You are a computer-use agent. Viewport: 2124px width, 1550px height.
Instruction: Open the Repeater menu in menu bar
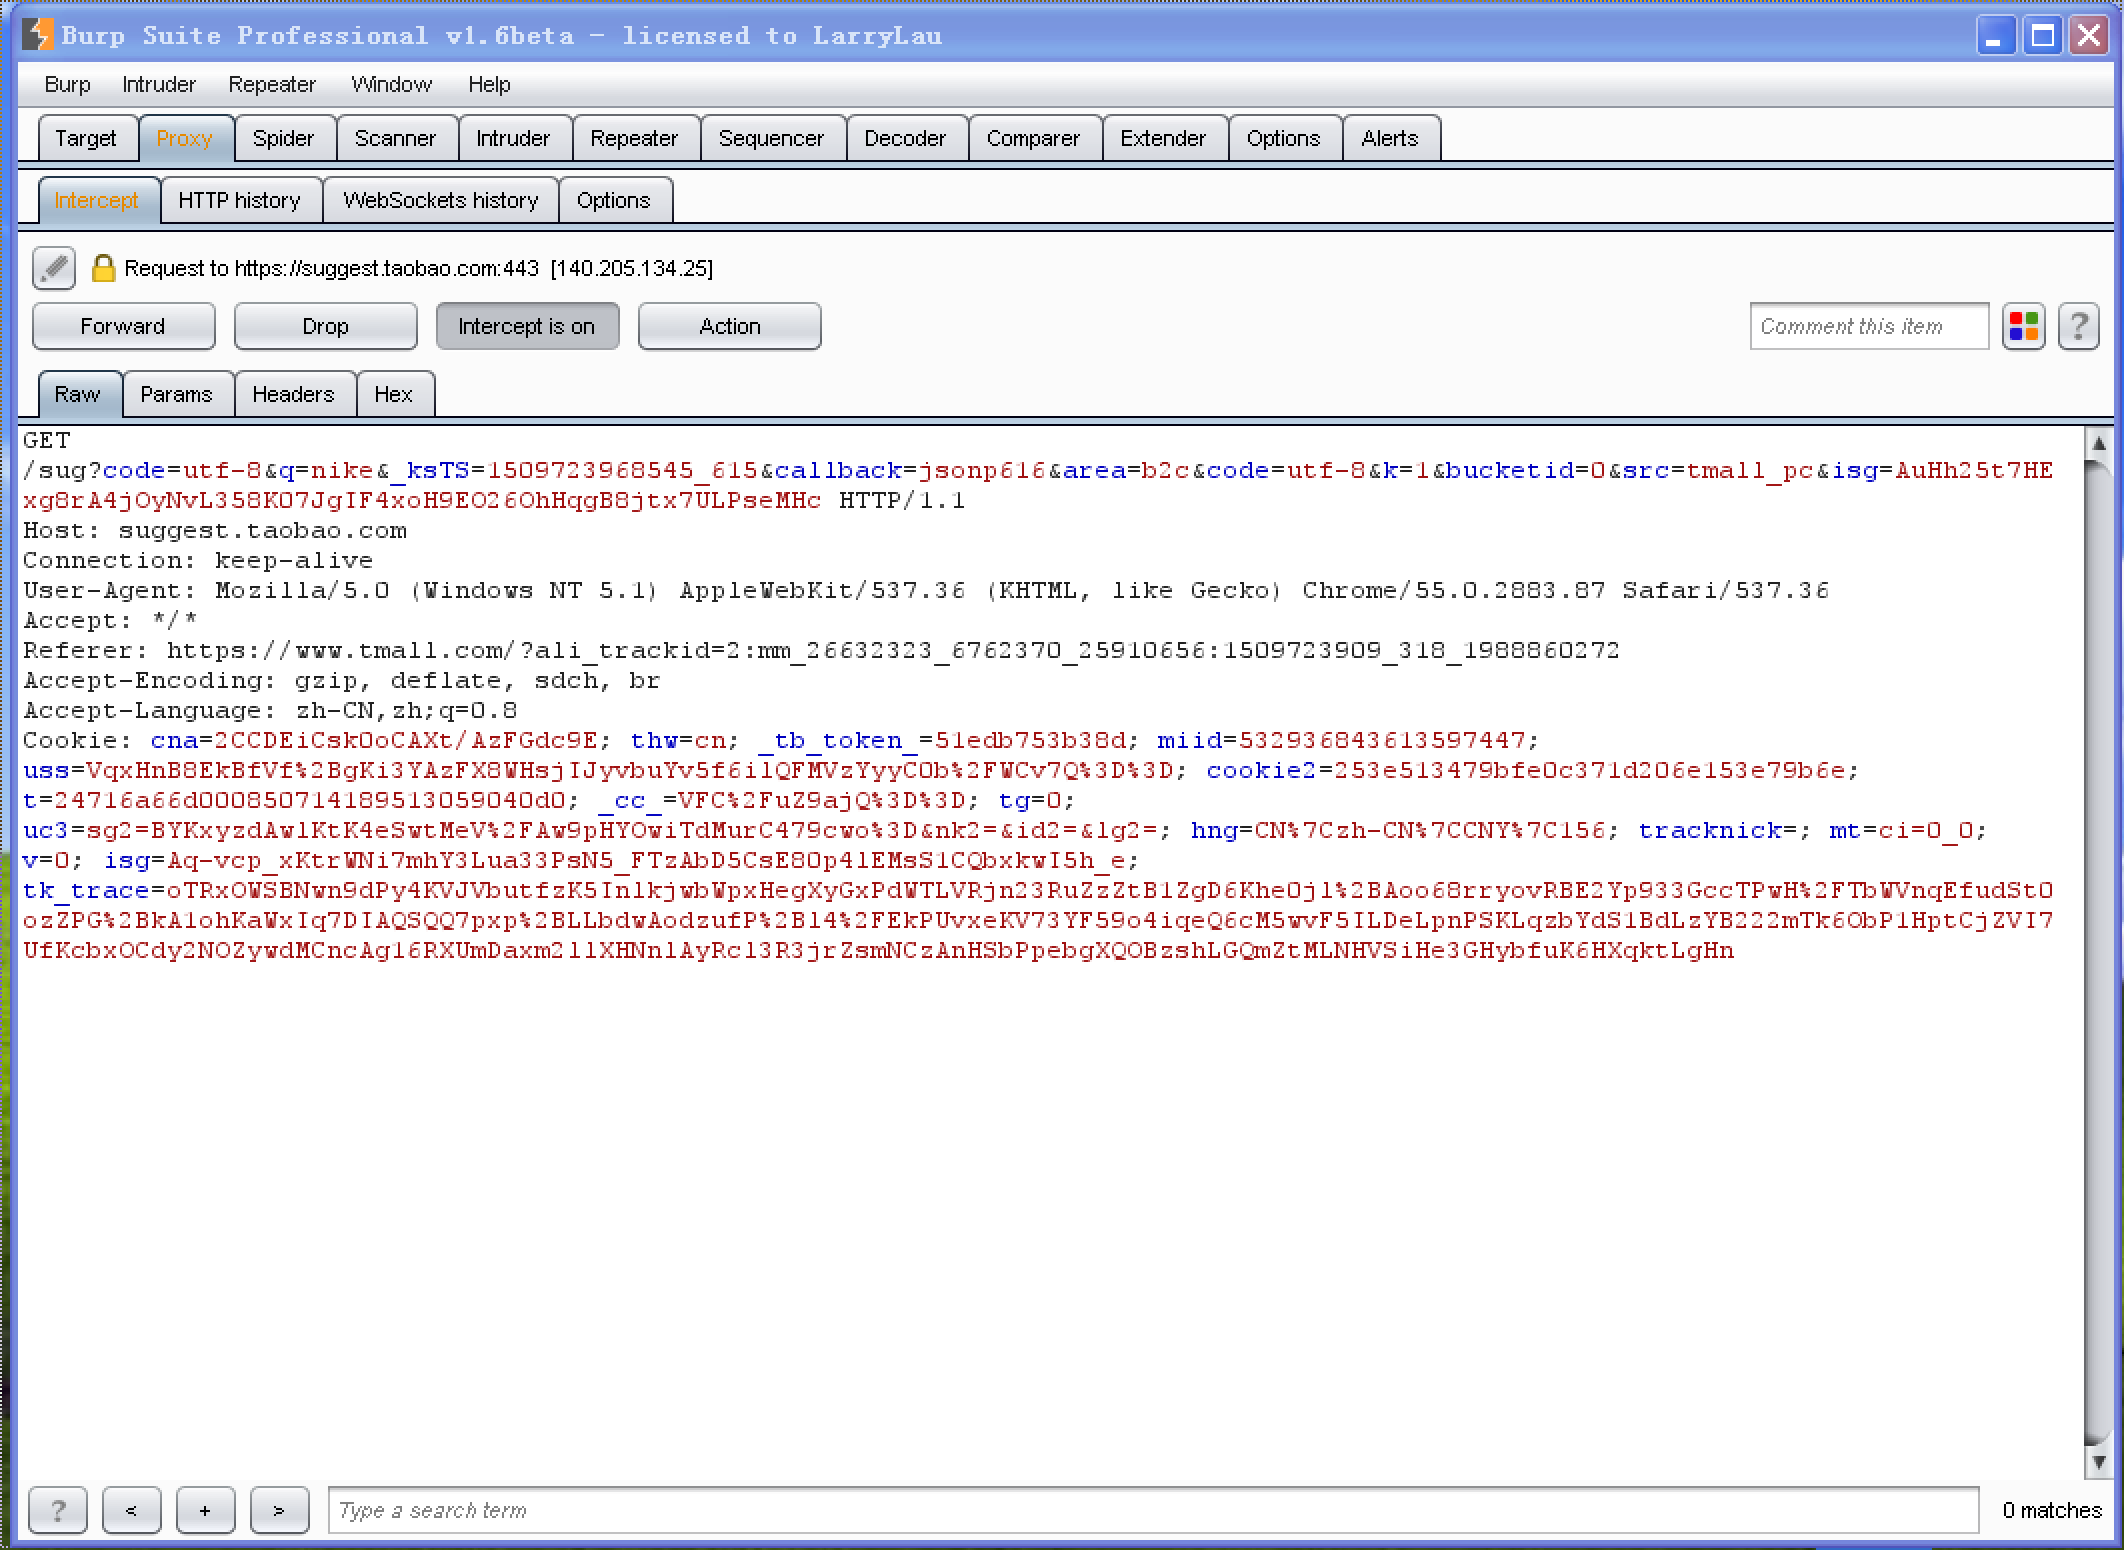pos(272,85)
